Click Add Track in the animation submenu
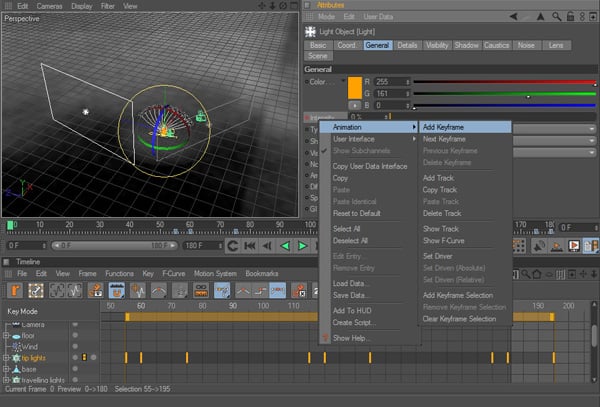This screenshot has height=407, width=600. (x=437, y=176)
